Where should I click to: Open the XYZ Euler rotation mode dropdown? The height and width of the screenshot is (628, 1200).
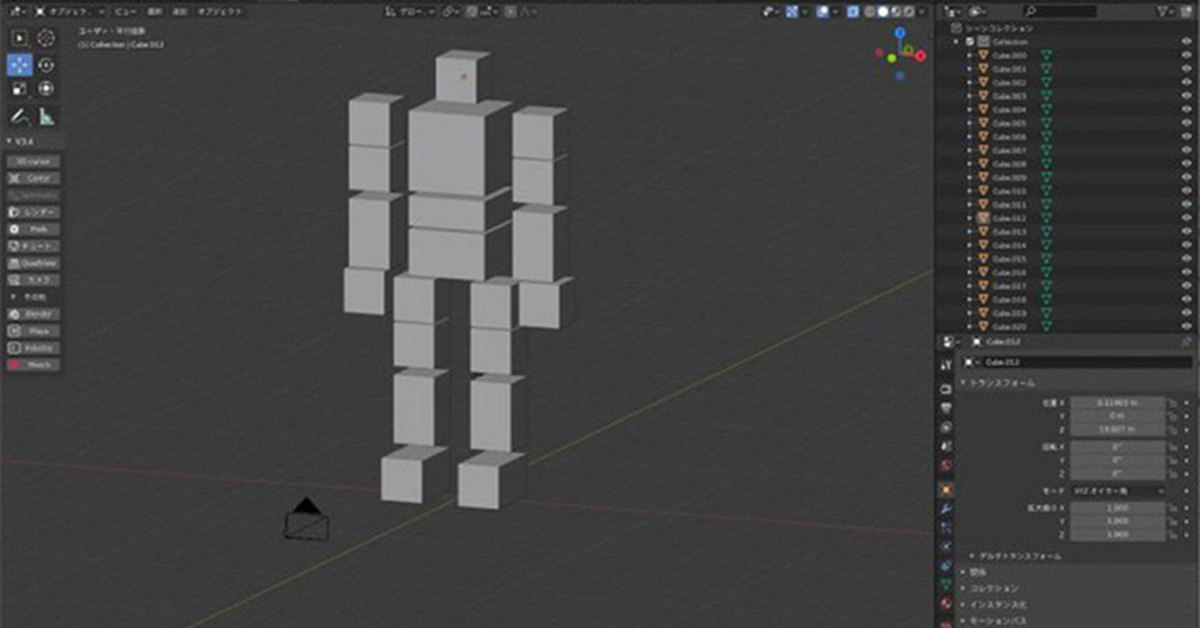[x=1116, y=492]
